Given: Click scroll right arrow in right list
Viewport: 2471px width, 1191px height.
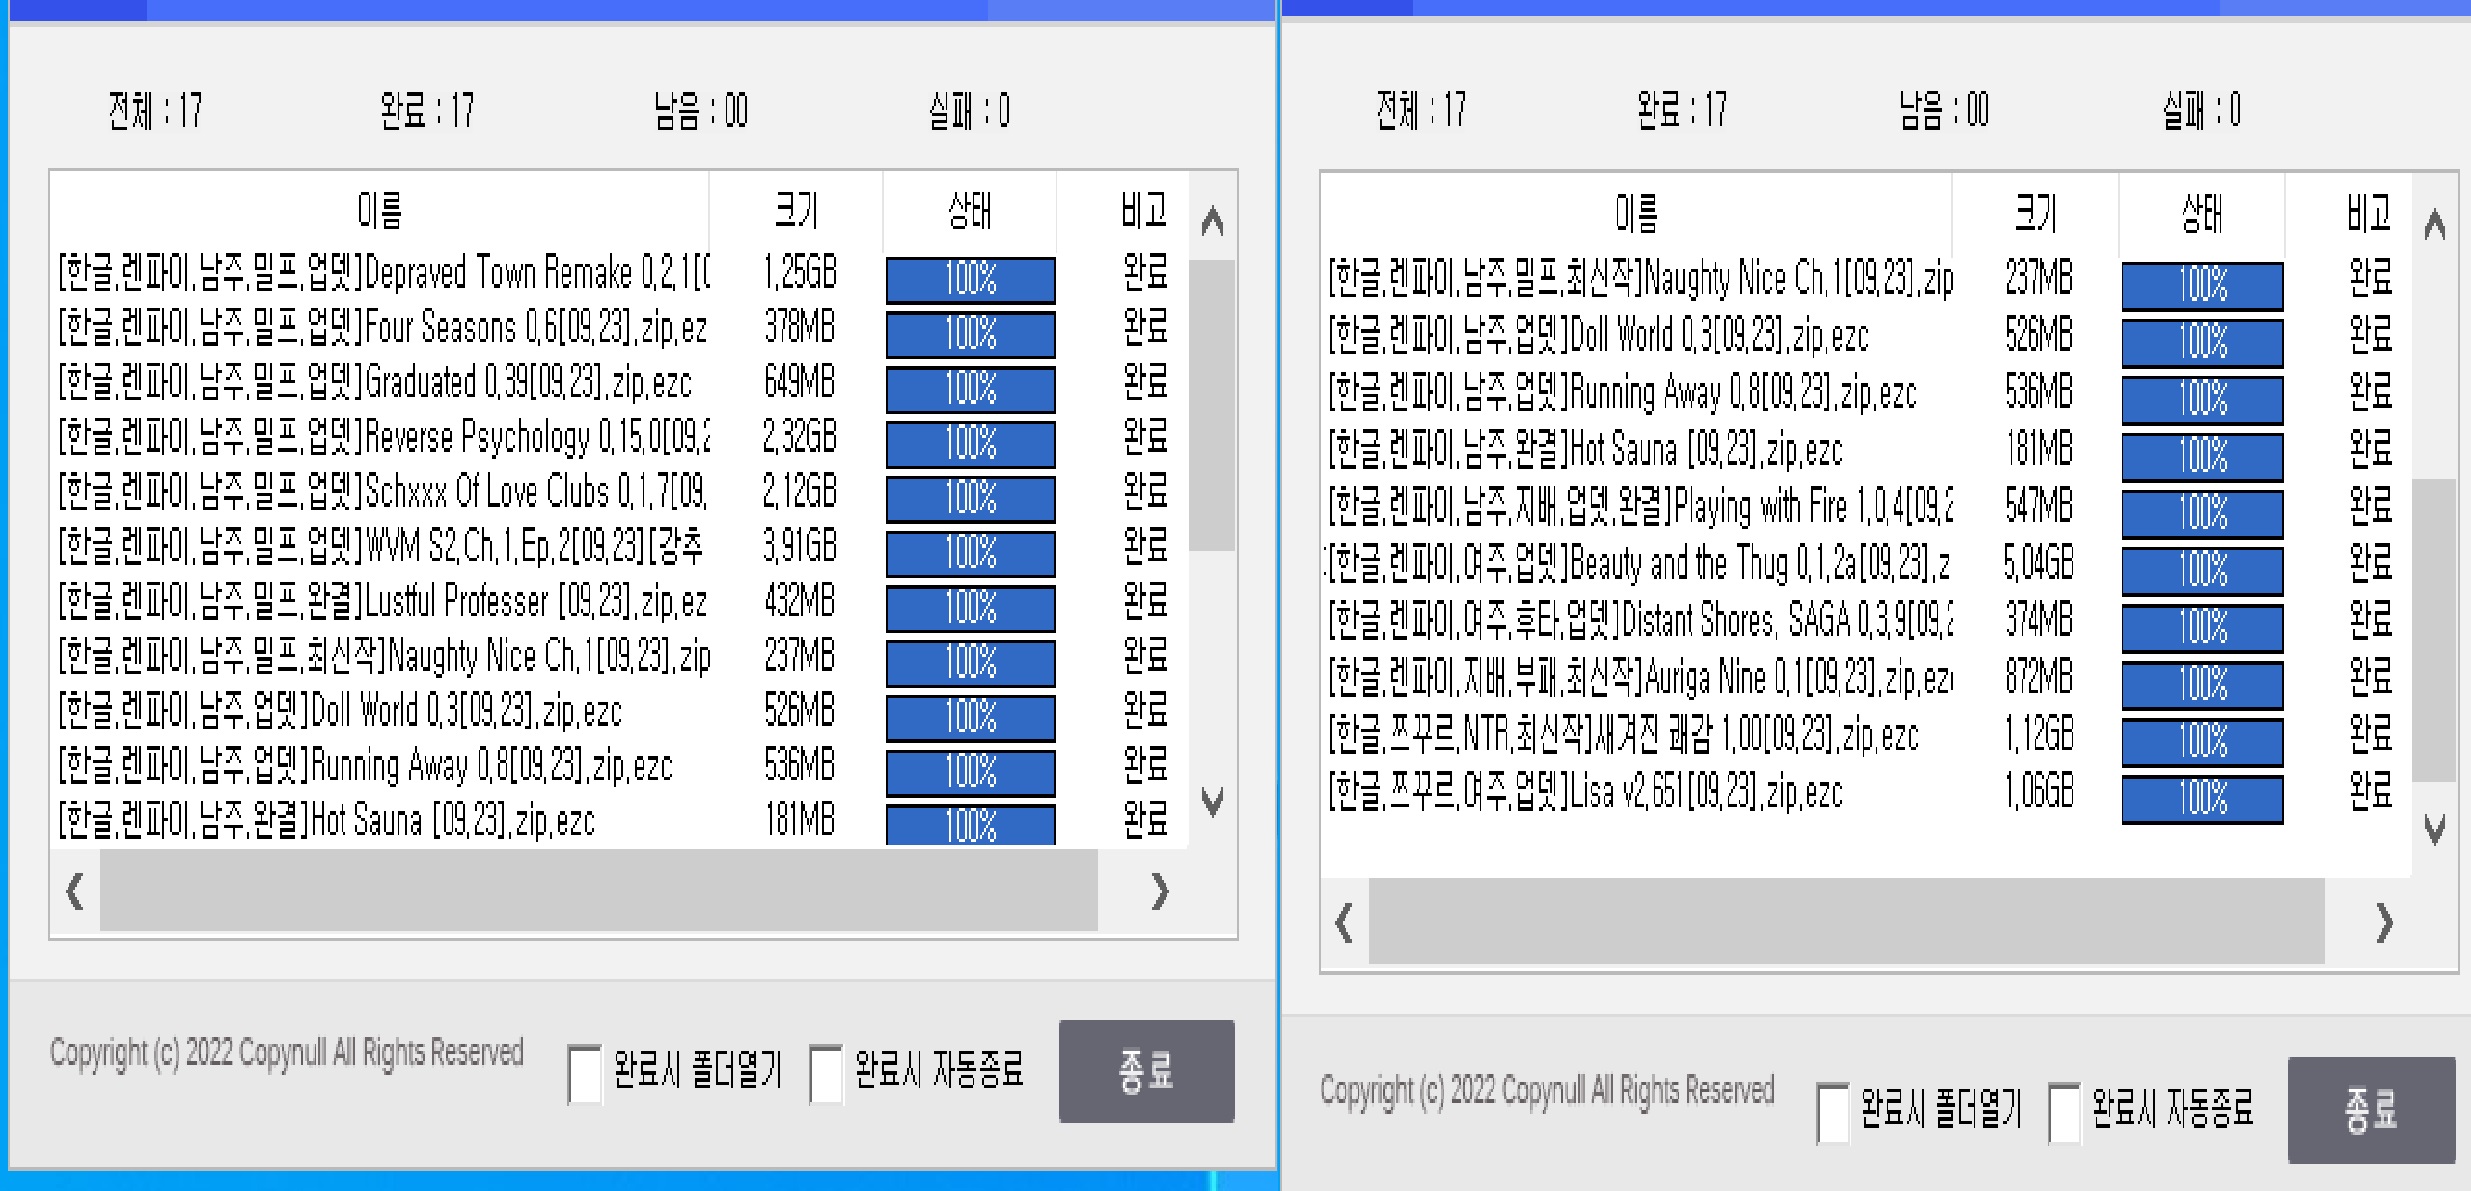Looking at the screenshot, I should pyautogui.click(x=2384, y=922).
